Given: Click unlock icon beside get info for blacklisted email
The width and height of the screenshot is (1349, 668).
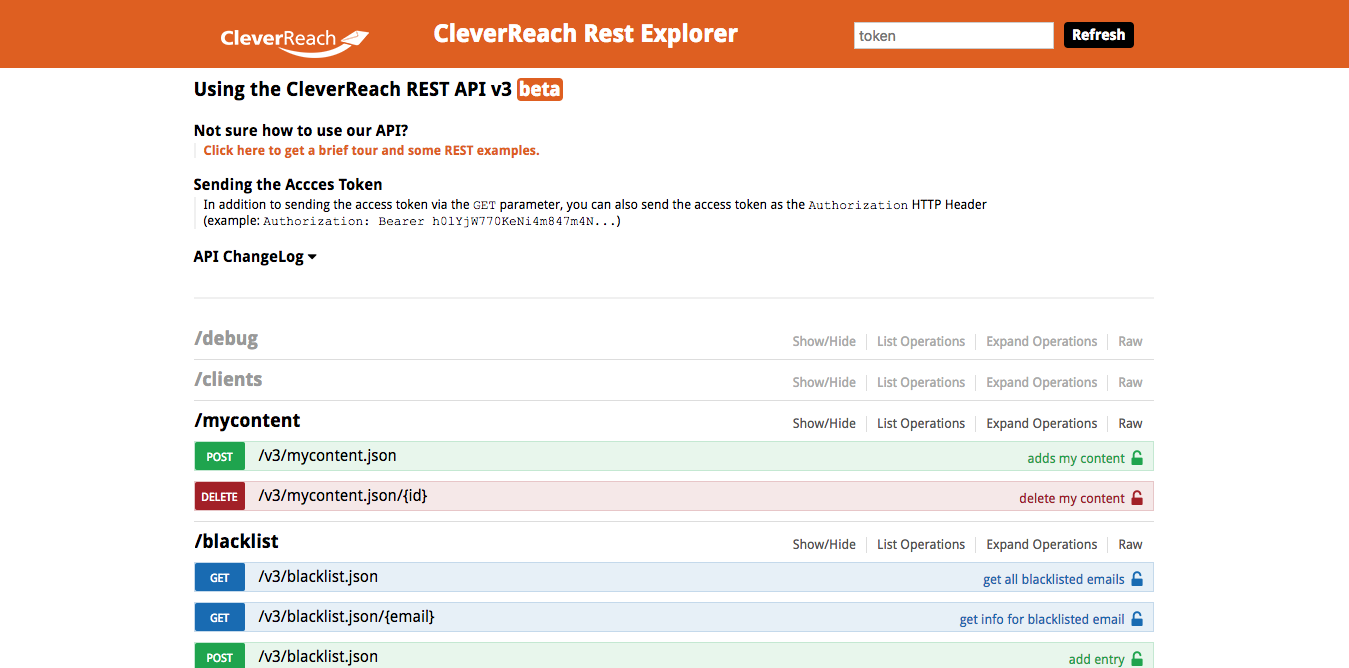Looking at the screenshot, I should click(1136, 619).
